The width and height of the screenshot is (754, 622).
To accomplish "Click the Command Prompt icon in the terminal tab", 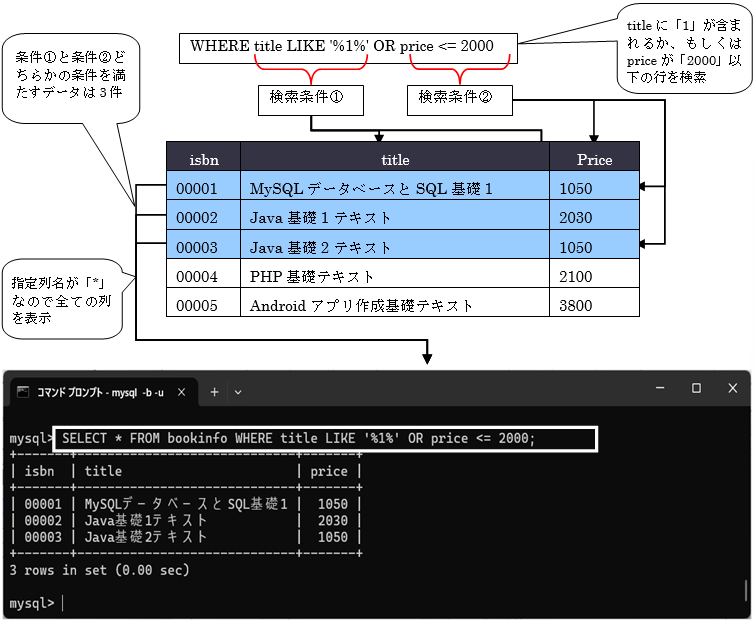I will pos(23,391).
